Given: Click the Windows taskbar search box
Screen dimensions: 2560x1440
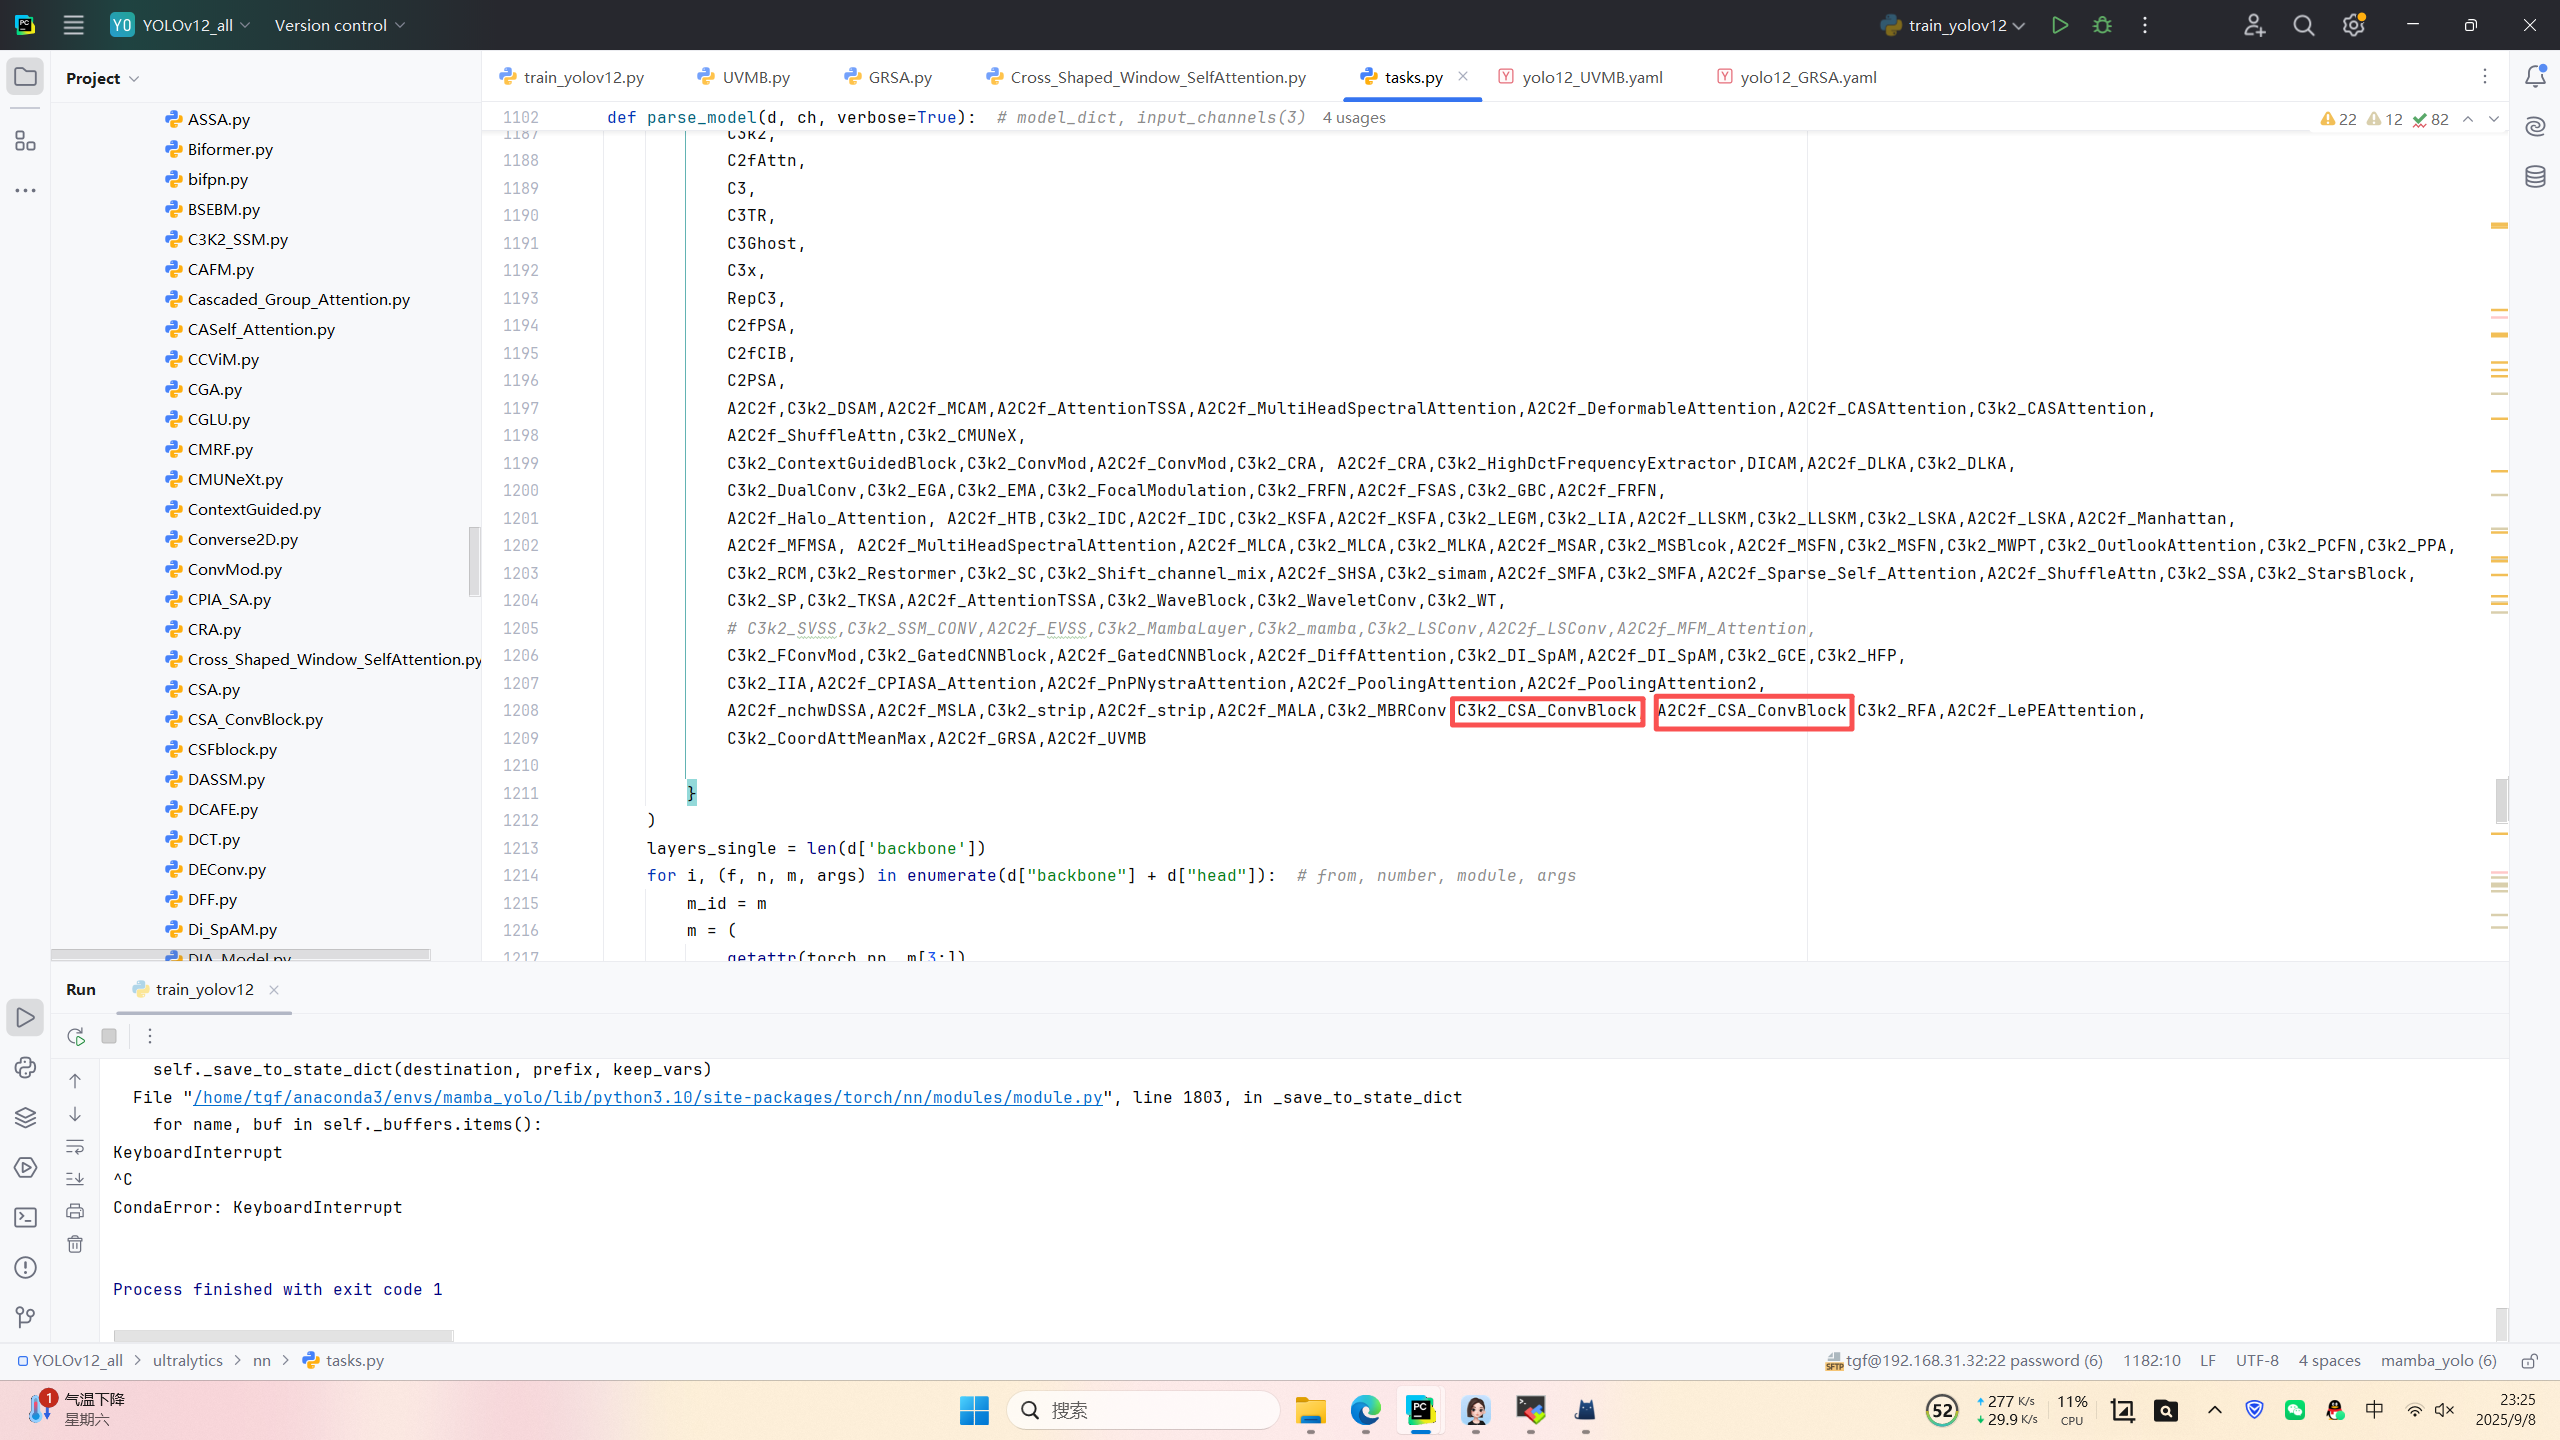Looking at the screenshot, I should coord(1143,1410).
